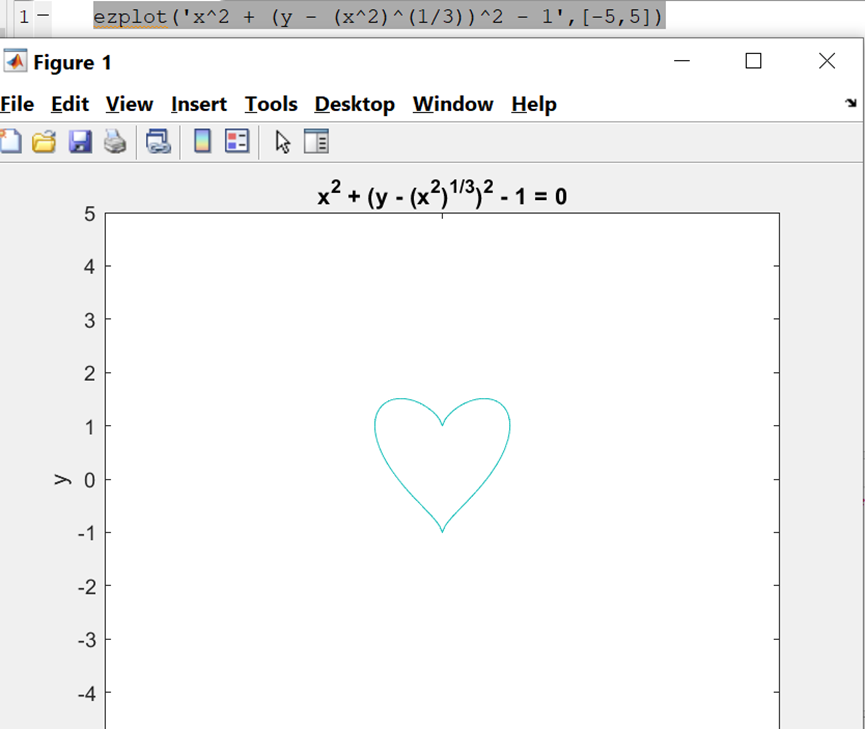Open the Edit menu
Image resolution: width=865 pixels, height=729 pixels.
point(70,104)
